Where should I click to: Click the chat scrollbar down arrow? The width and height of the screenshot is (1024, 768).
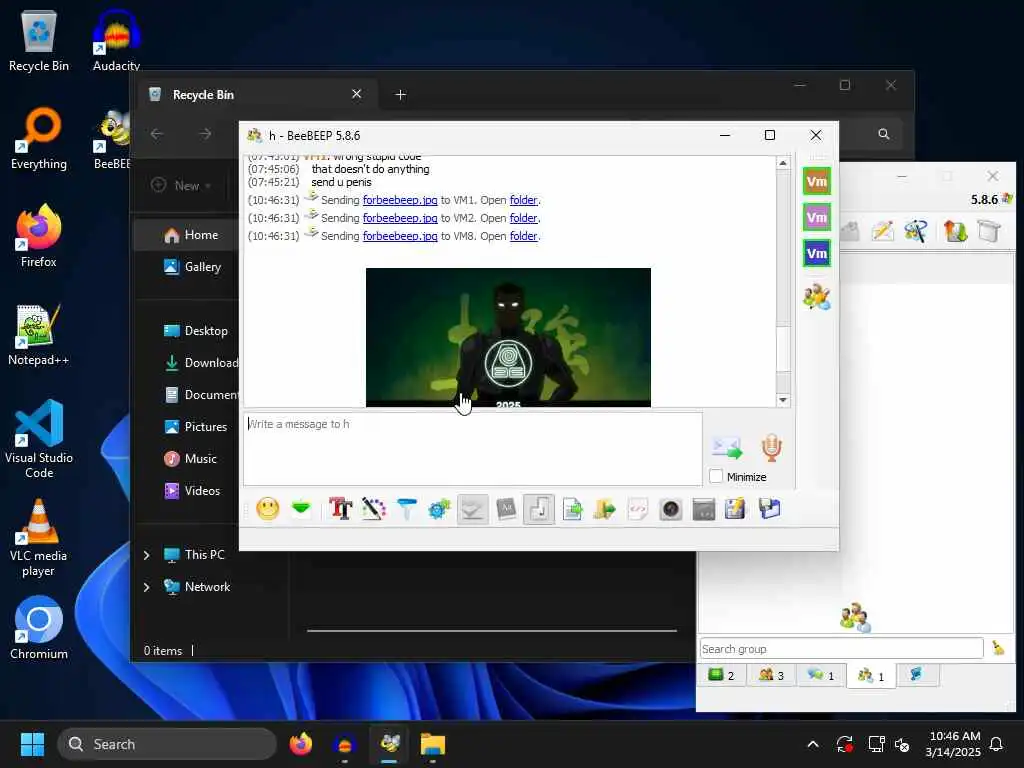pyautogui.click(x=783, y=400)
